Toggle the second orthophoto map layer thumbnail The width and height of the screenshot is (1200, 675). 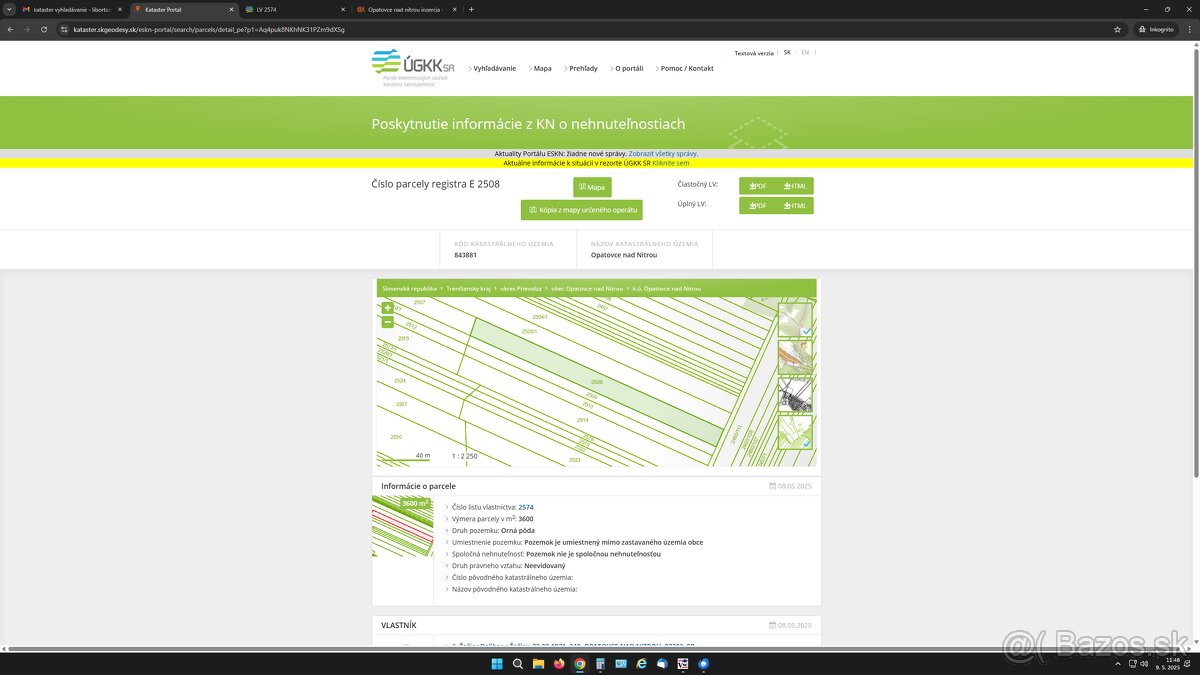pyautogui.click(x=795, y=357)
